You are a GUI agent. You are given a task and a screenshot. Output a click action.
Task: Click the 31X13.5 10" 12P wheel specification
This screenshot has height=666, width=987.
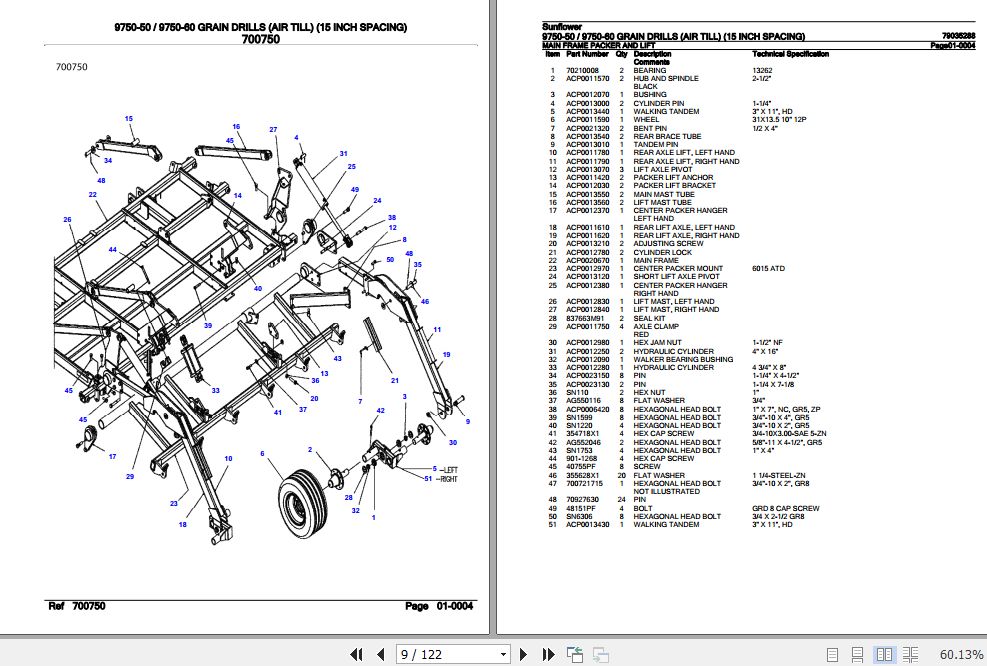pos(779,120)
